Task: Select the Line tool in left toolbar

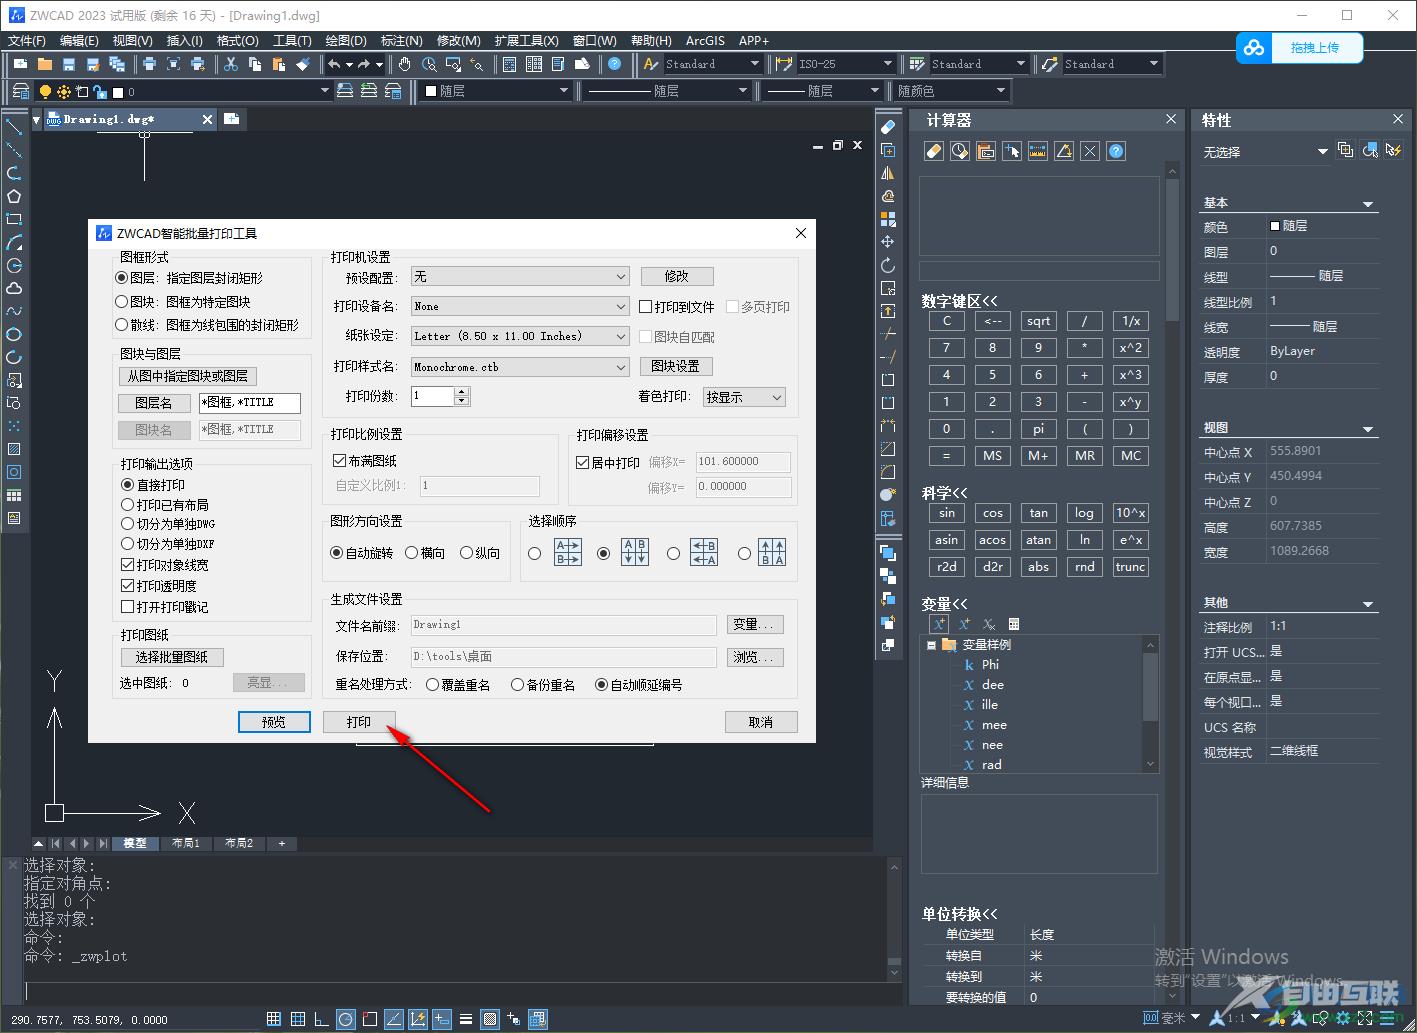Action: pyautogui.click(x=14, y=126)
